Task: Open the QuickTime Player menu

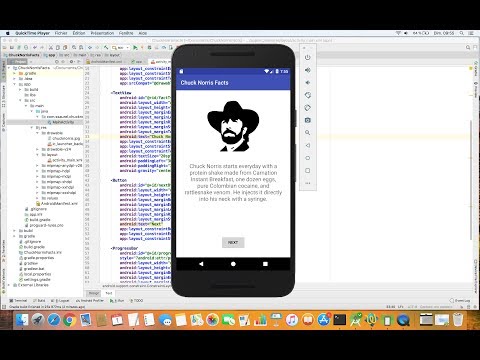Action: [32, 33]
